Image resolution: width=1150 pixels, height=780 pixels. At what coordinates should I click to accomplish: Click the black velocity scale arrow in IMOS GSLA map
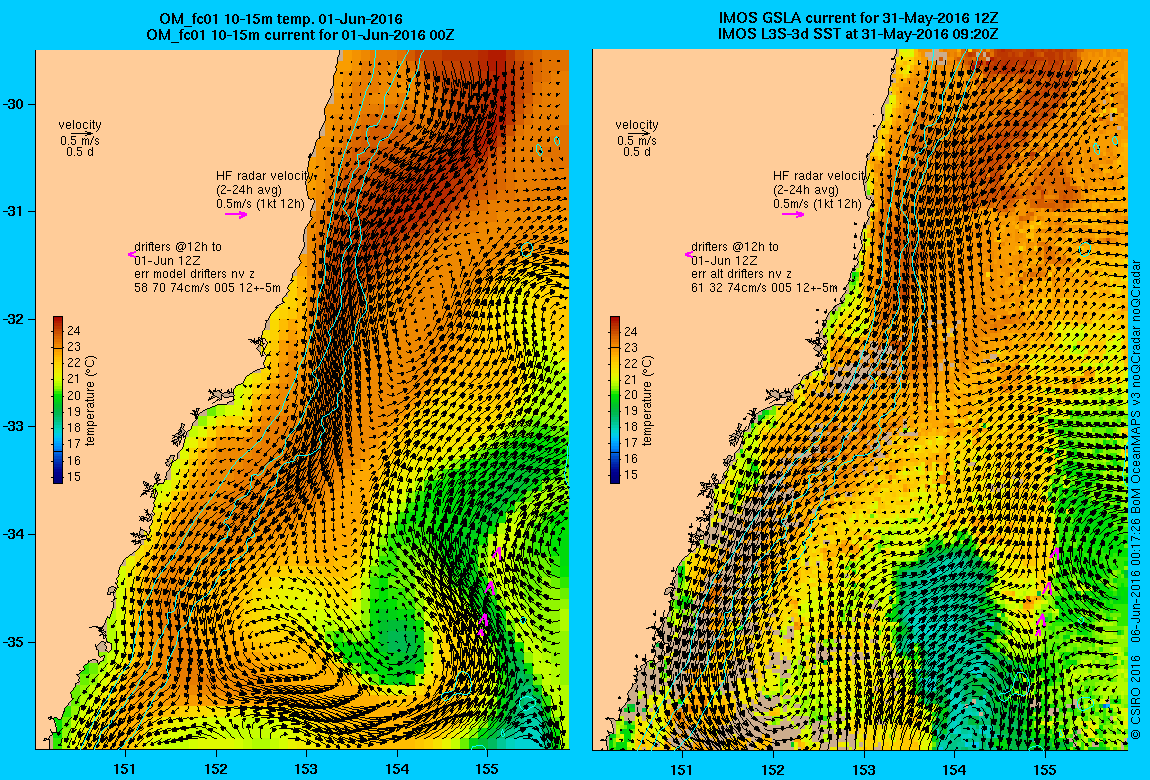coord(639,133)
